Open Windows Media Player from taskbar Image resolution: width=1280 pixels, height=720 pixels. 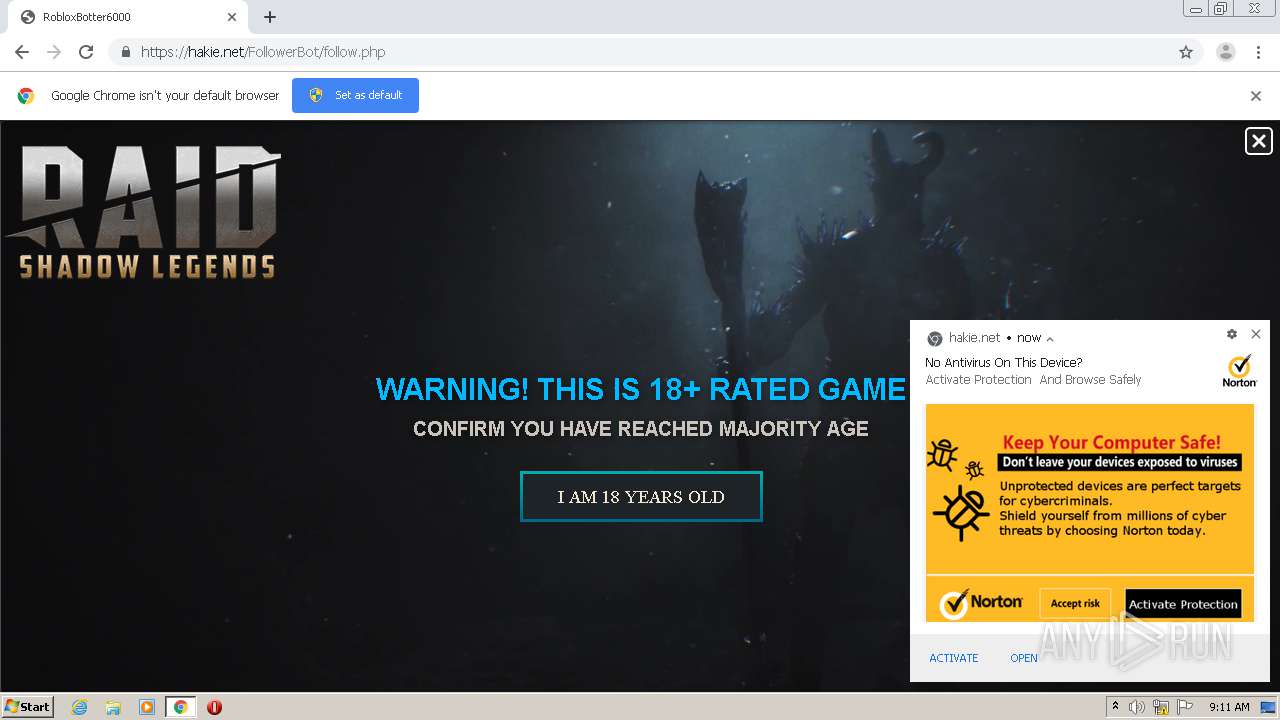pyautogui.click(x=146, y=707)
